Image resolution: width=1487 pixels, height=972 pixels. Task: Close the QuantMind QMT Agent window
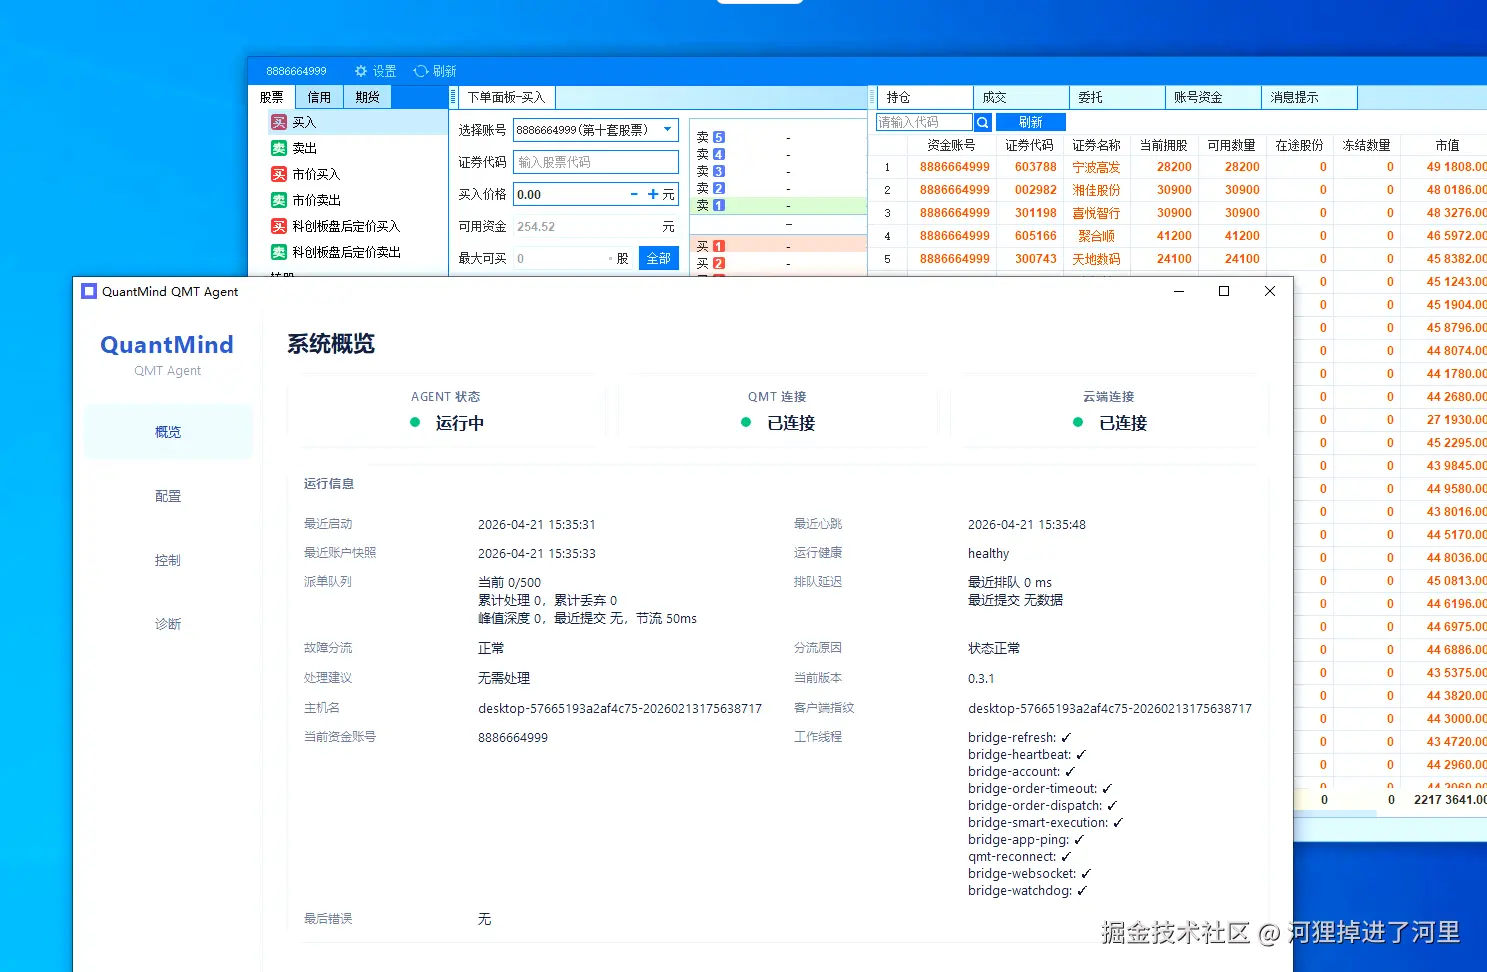click(x=1270, y=291)
